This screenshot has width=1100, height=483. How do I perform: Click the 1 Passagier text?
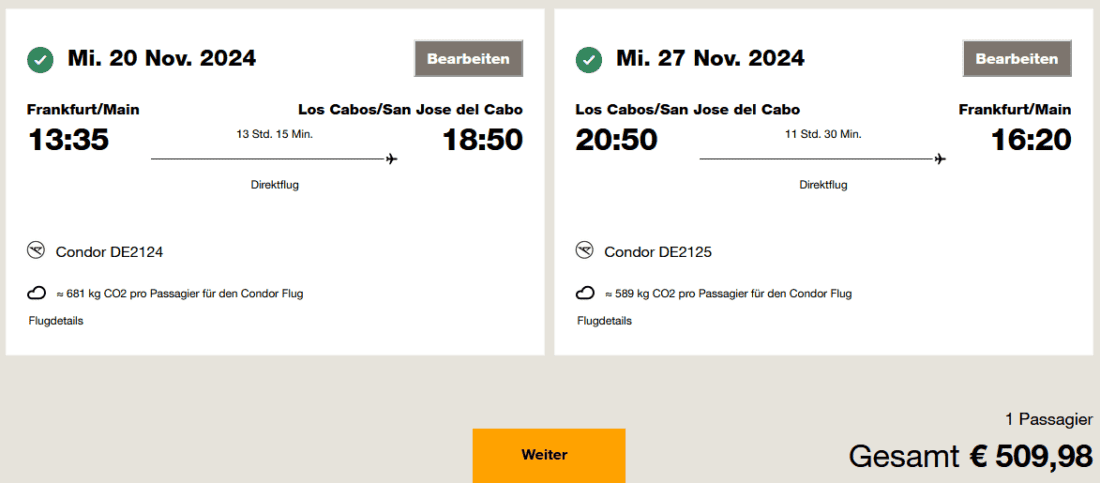(x=1049, y=419)
